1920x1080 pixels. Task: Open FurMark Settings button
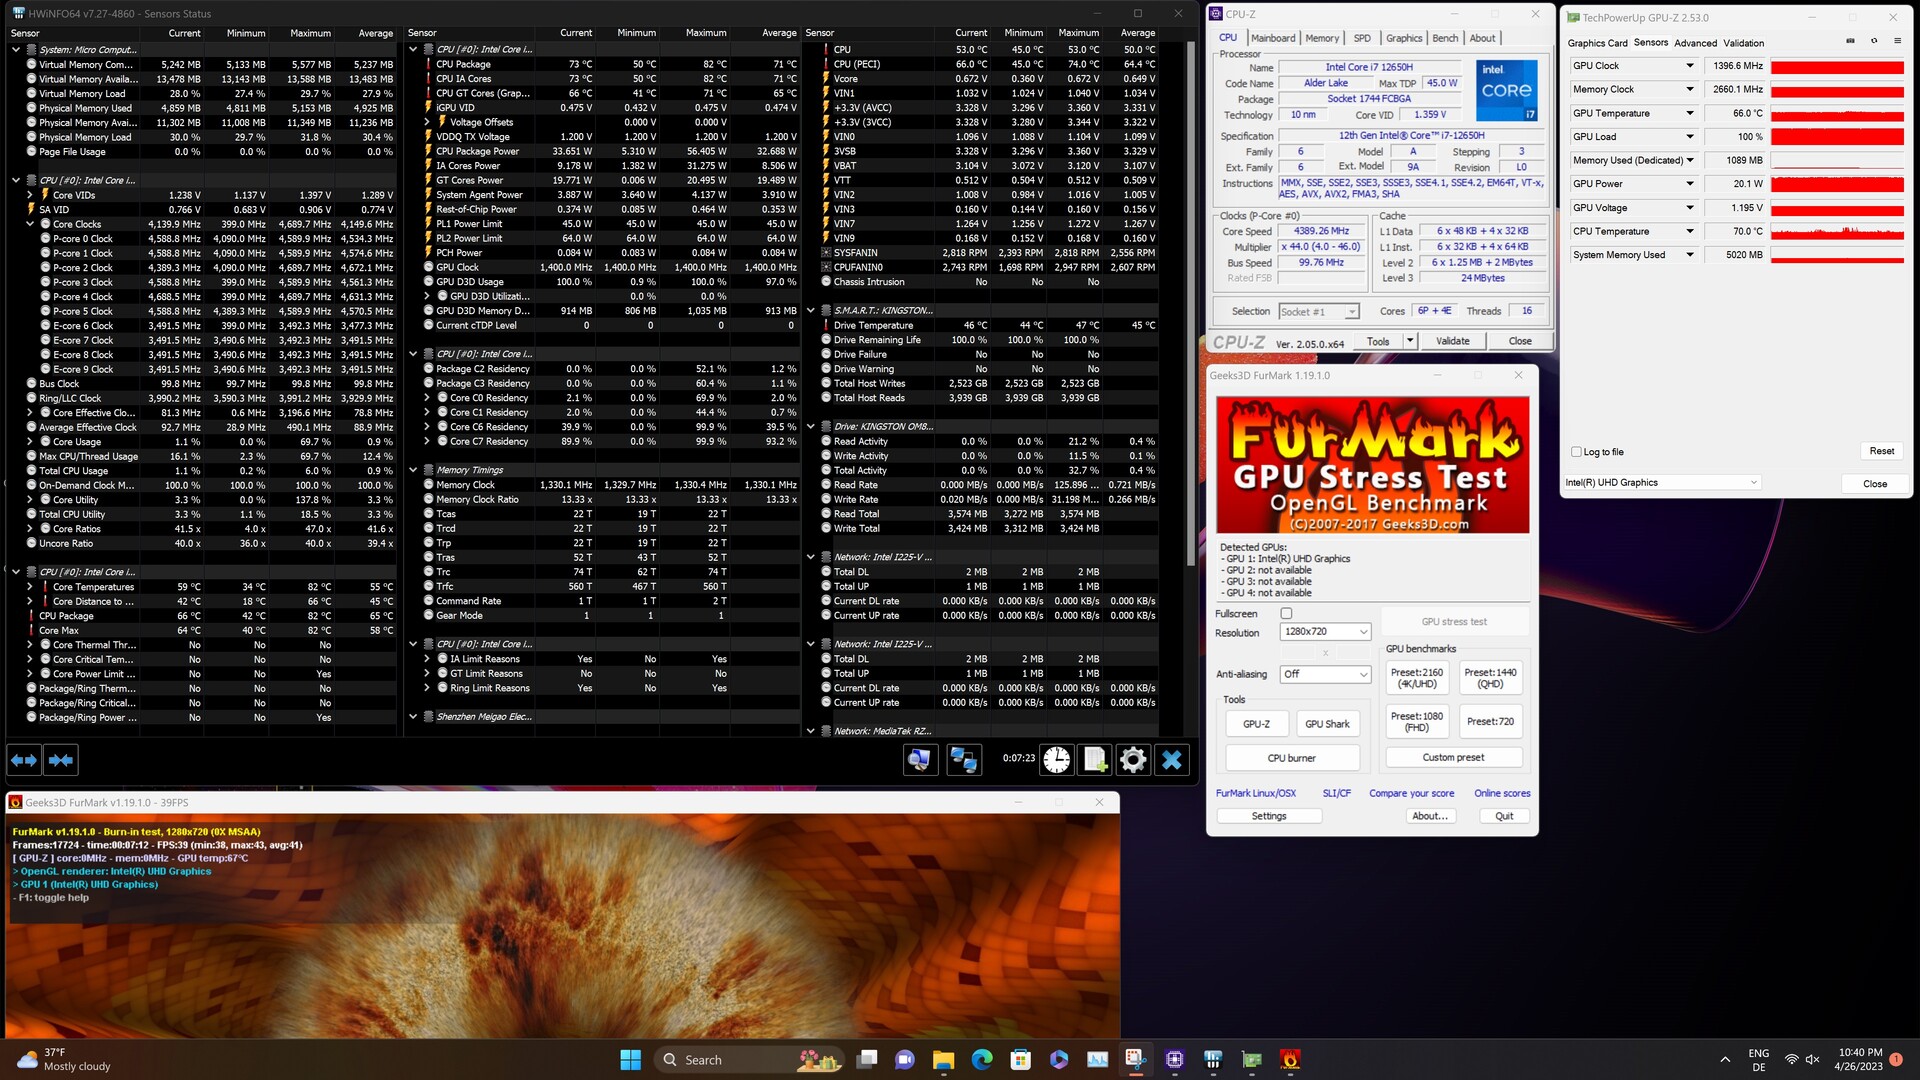[1269, 816]
